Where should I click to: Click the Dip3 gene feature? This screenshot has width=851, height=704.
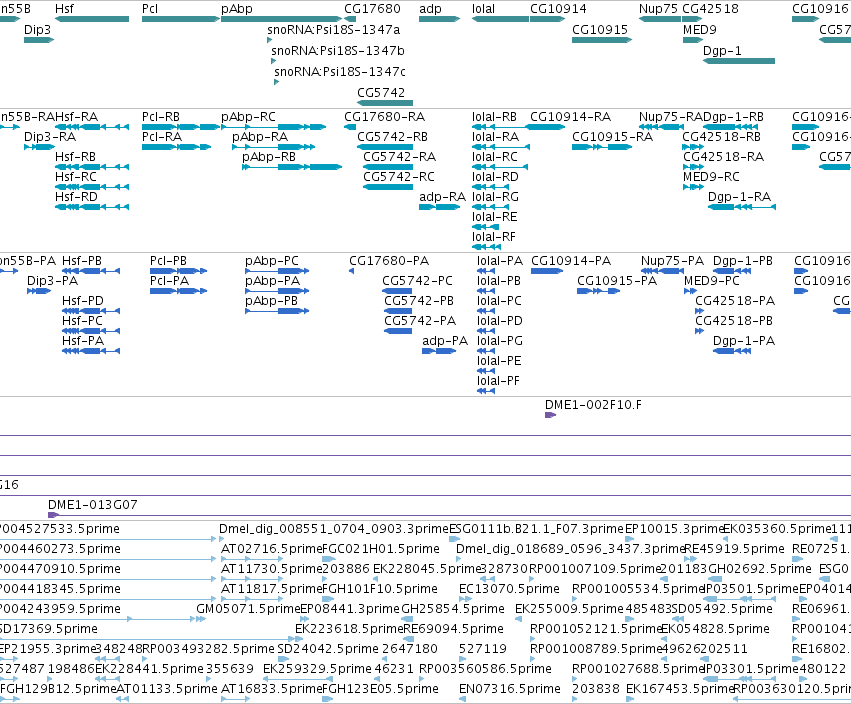coord(39,40)
